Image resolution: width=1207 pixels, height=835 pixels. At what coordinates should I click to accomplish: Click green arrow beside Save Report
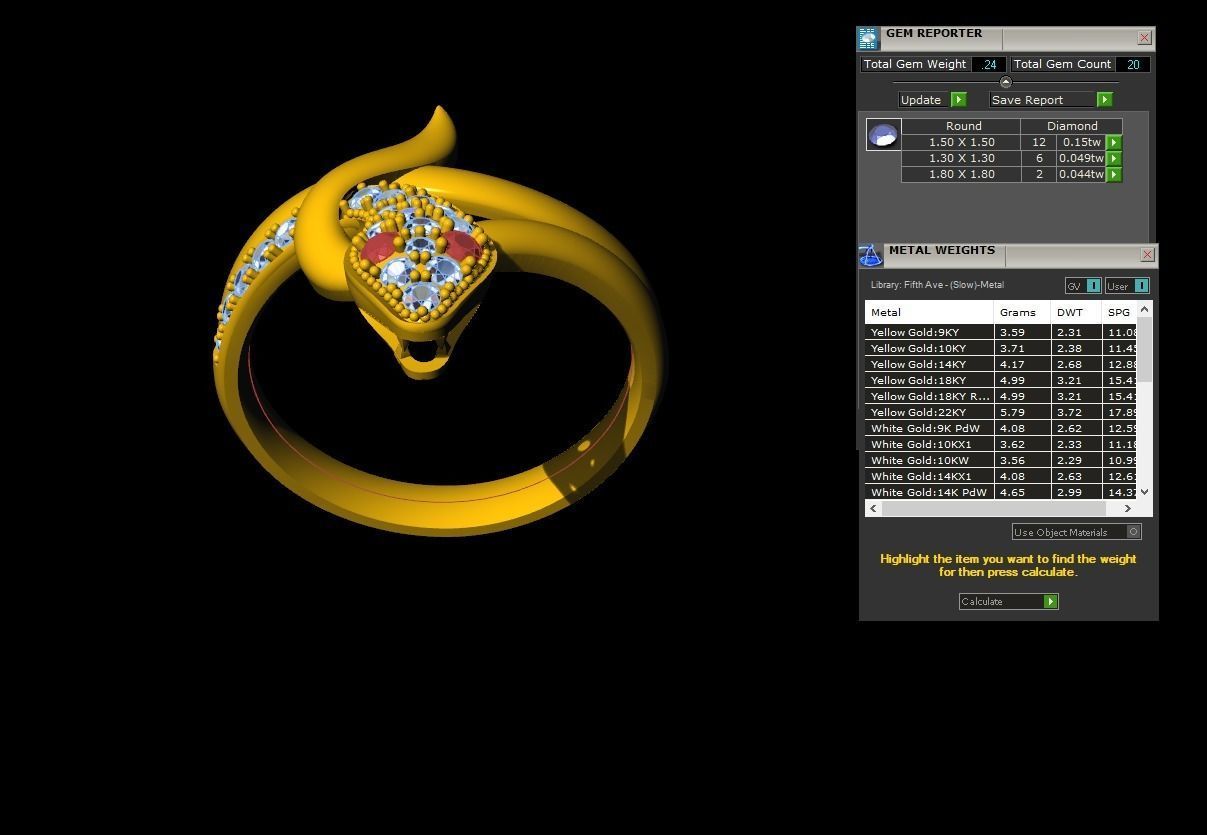pyautogui.click(x=1105, y=100)
